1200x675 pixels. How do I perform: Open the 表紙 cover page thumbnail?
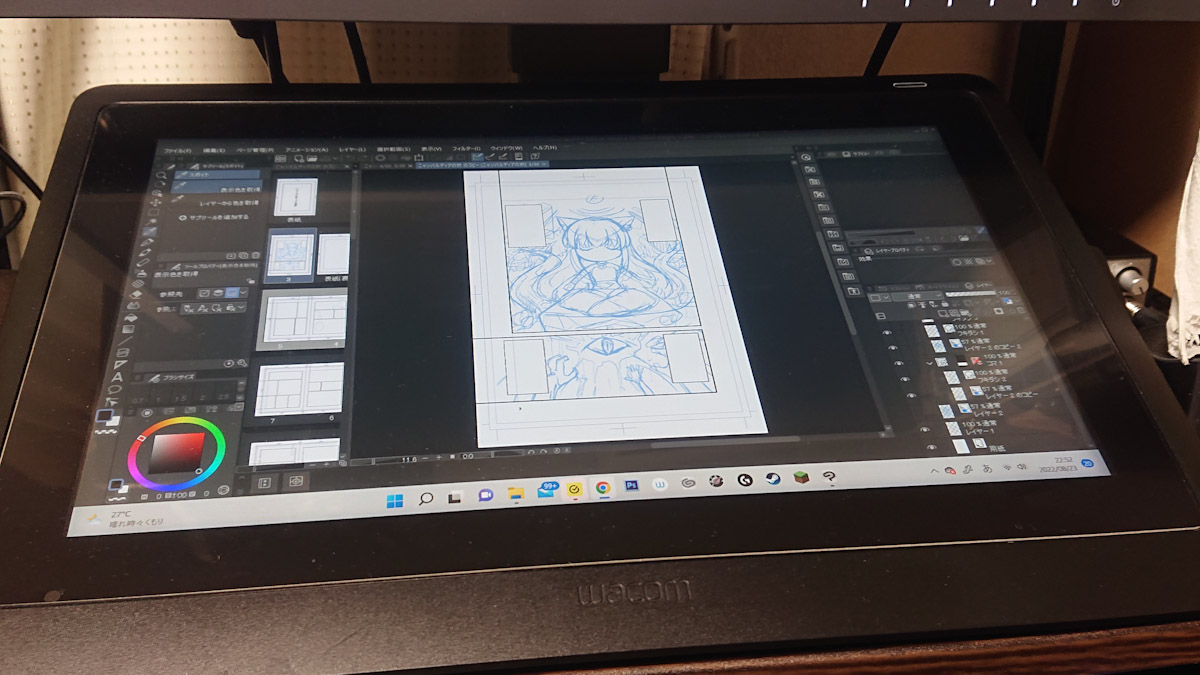pyautogui.click(x=295, y=196)
